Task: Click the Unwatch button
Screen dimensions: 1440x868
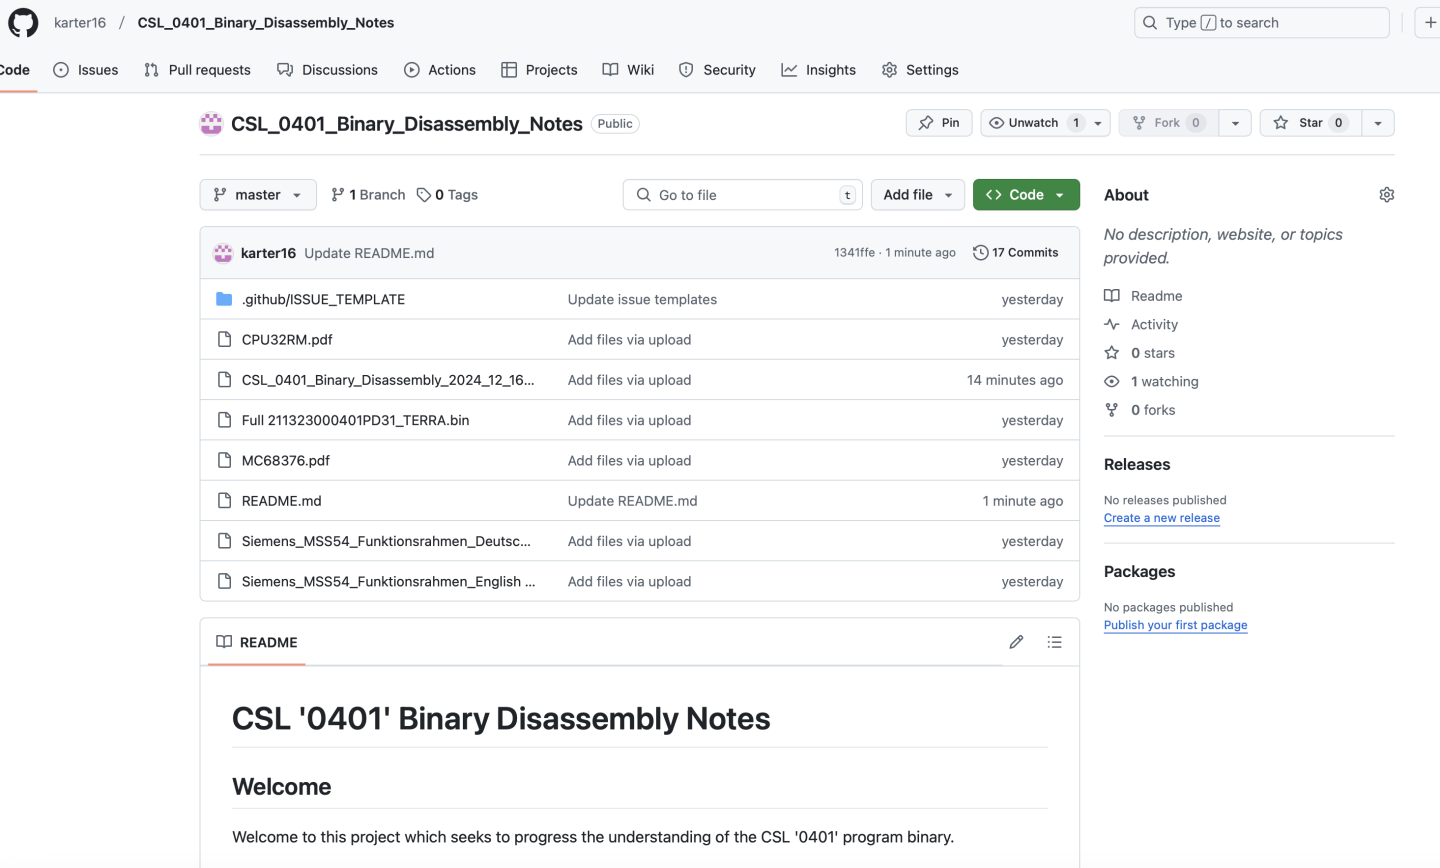Action: click(x=1034, y=123)
